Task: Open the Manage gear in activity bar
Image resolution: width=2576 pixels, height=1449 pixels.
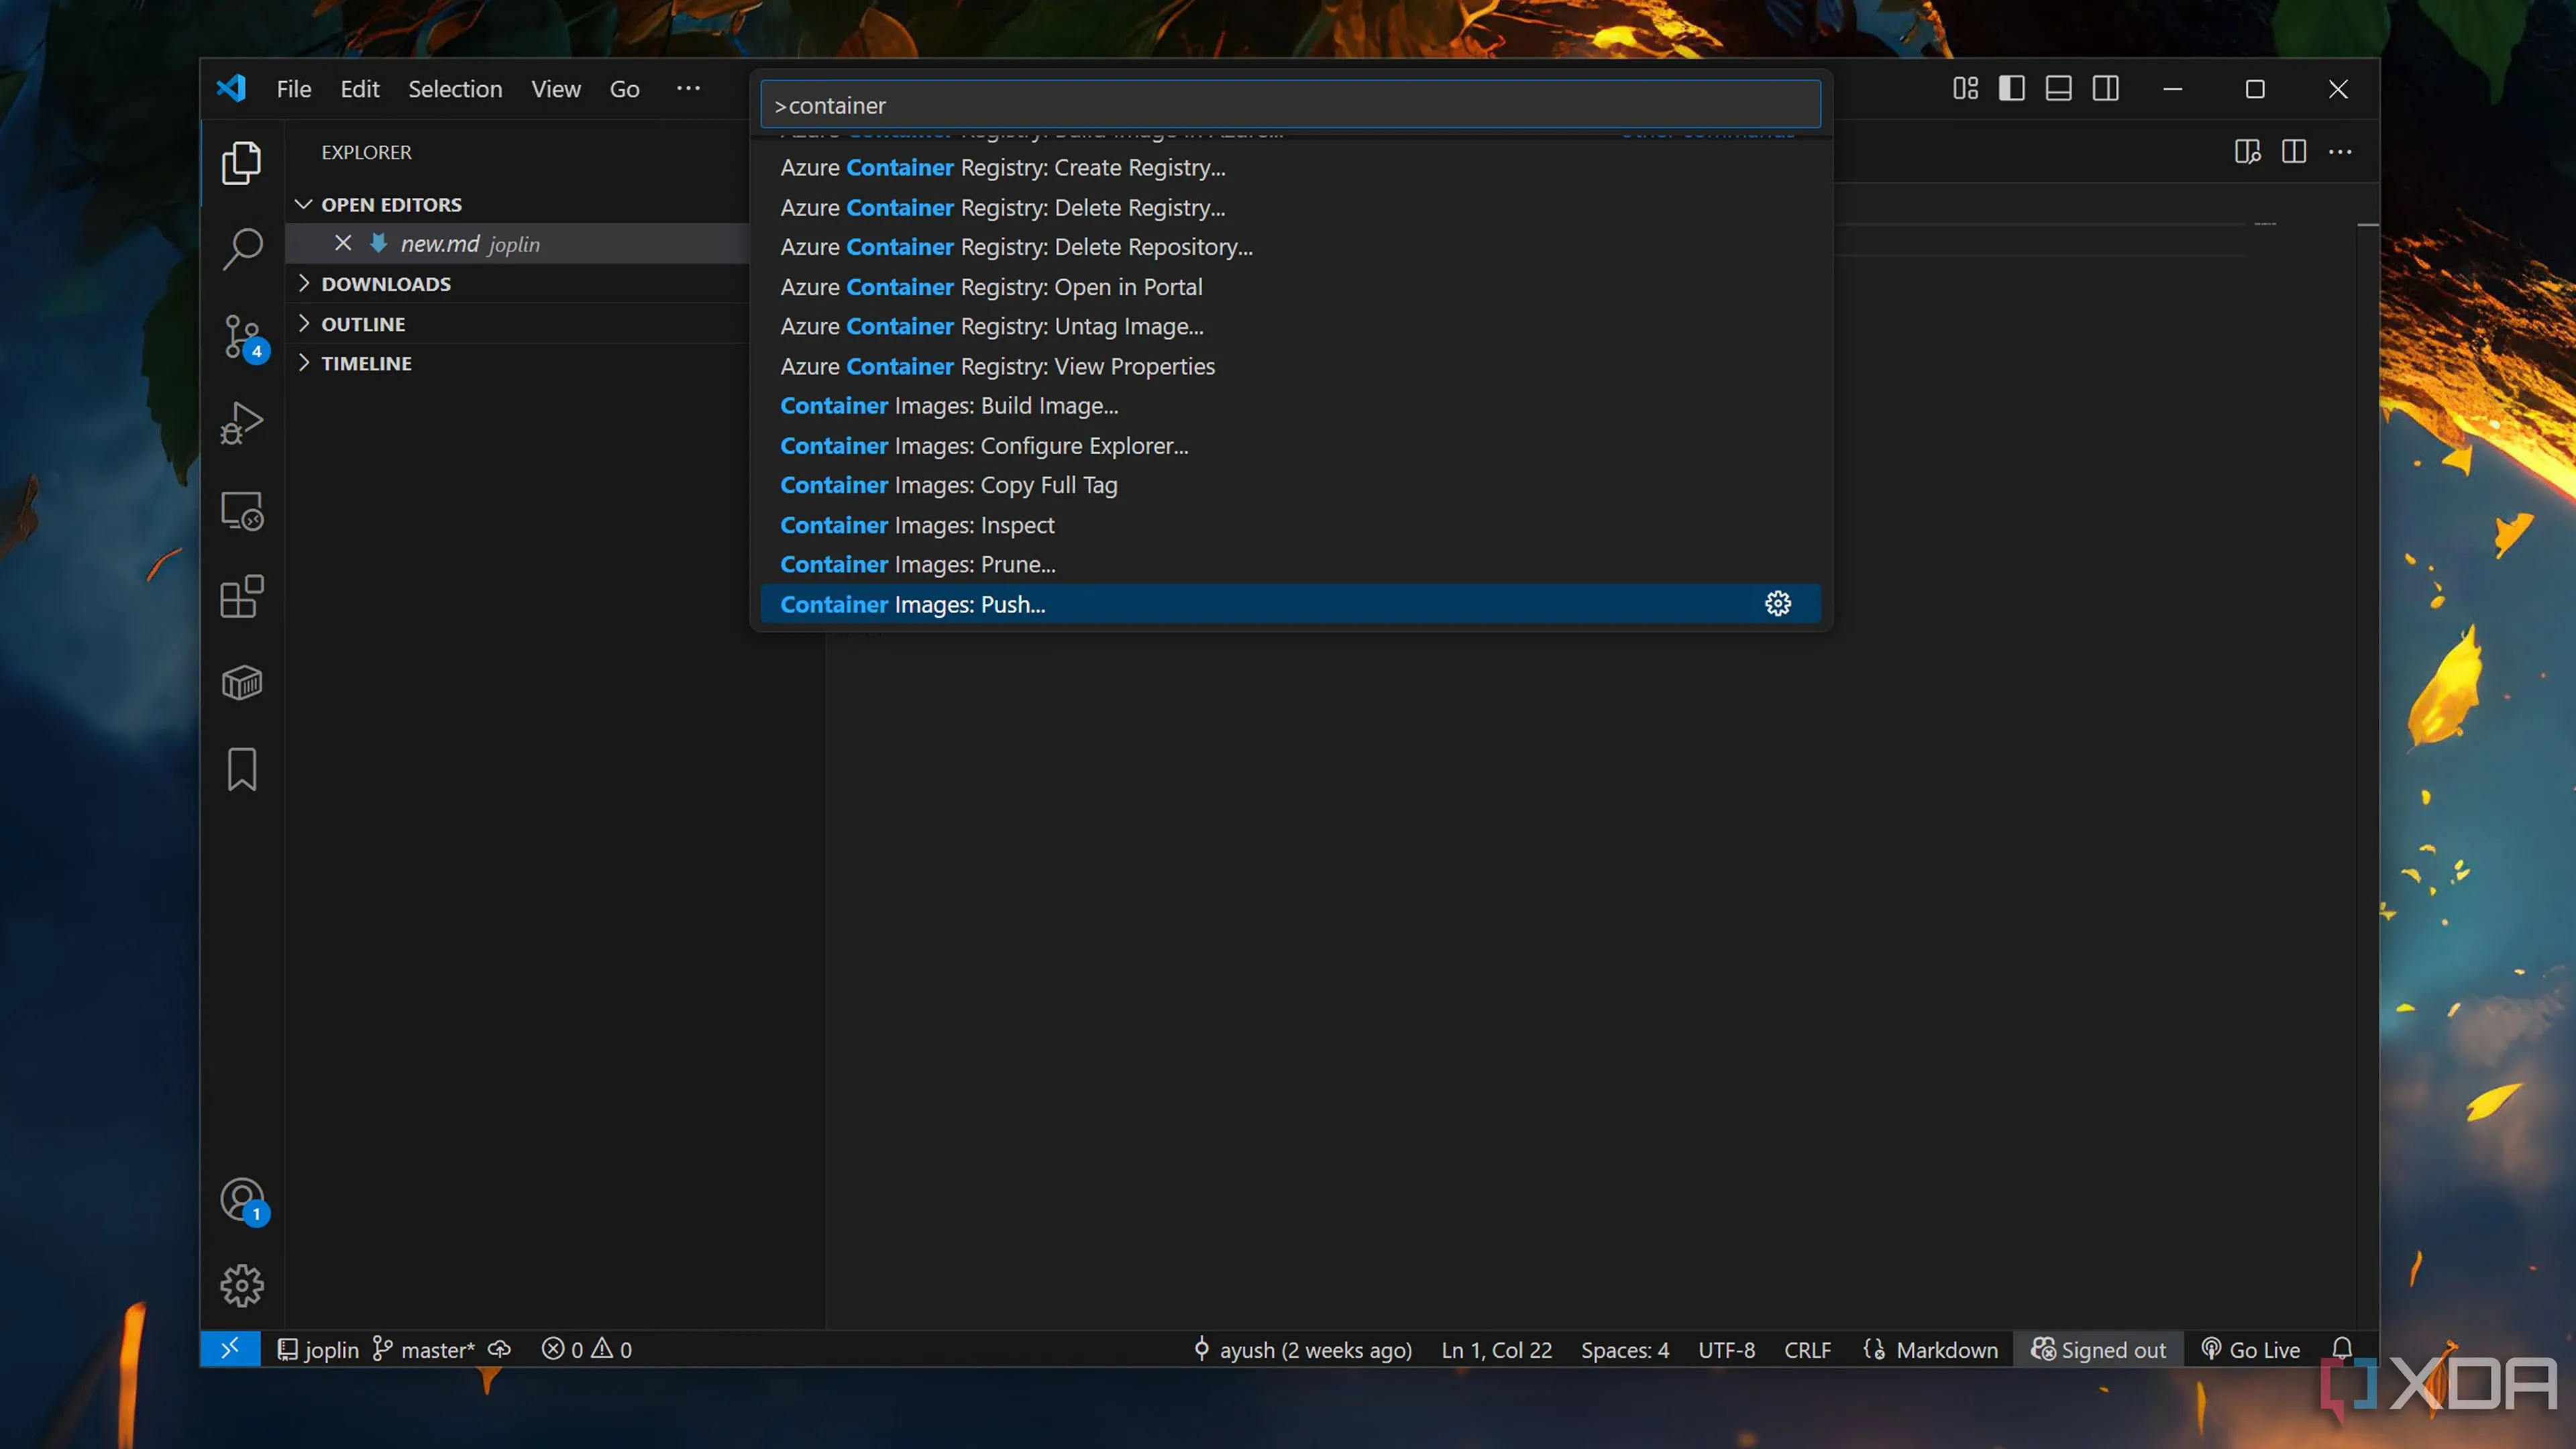Action: (241, 1286)
